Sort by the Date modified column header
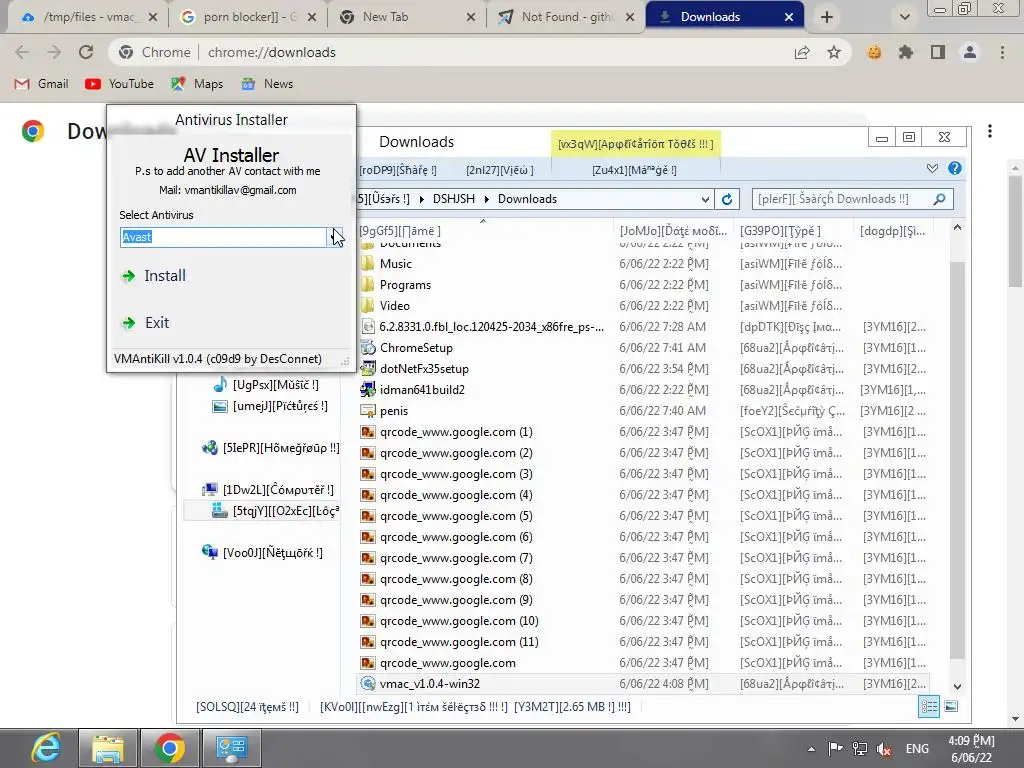1024x768 pixels. point(673,231)
